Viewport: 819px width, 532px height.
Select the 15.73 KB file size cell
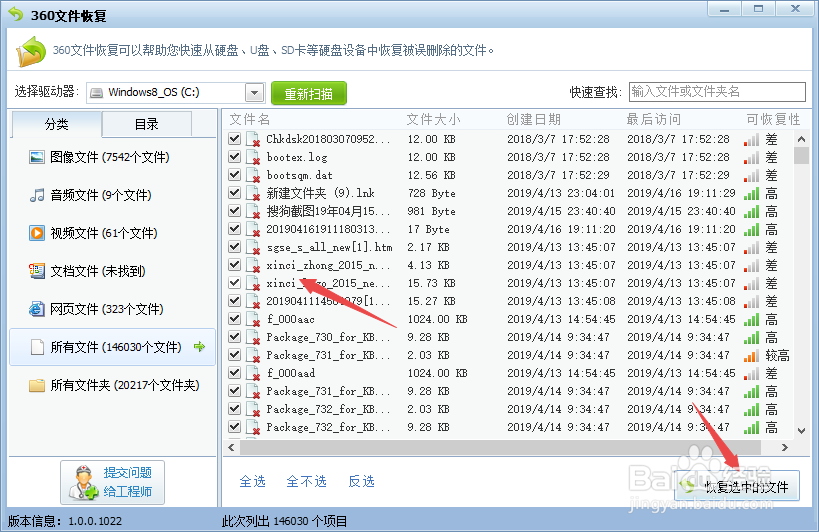click(431, 283)
